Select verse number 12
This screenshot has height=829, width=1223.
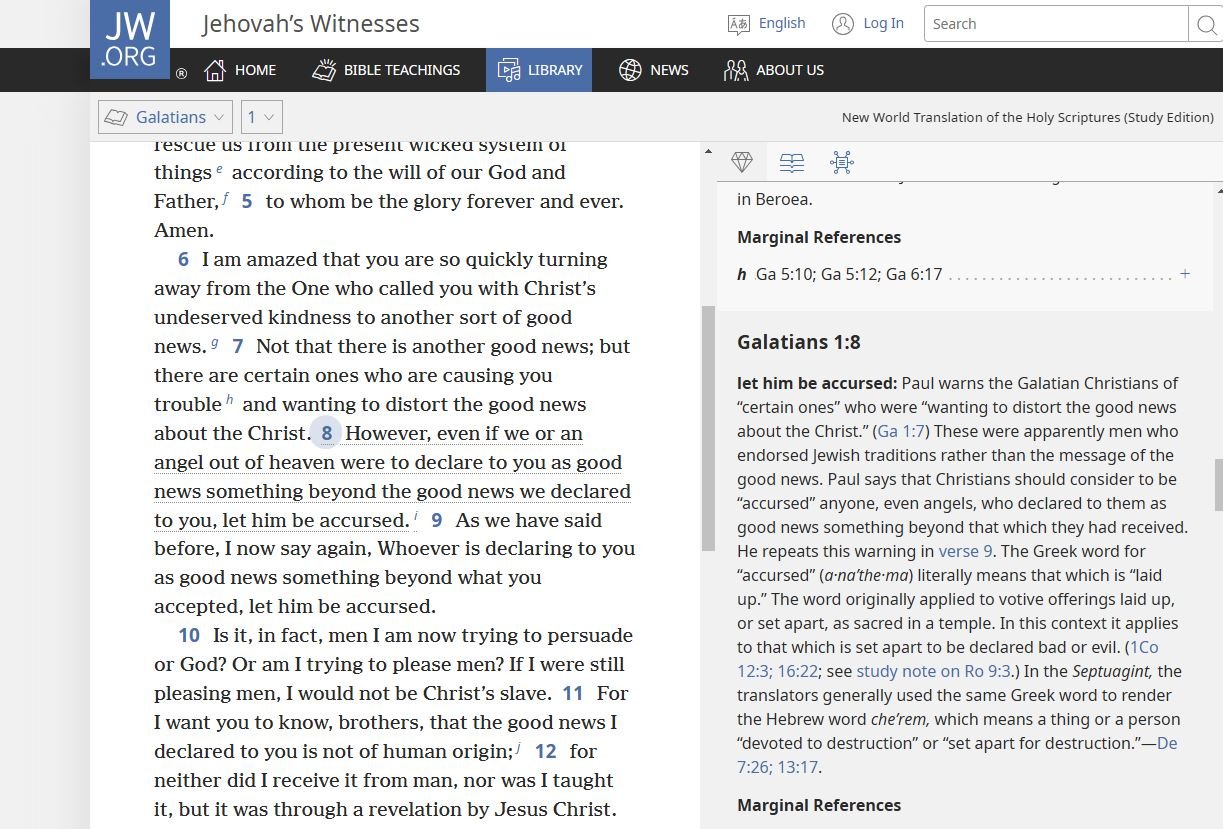546,751
